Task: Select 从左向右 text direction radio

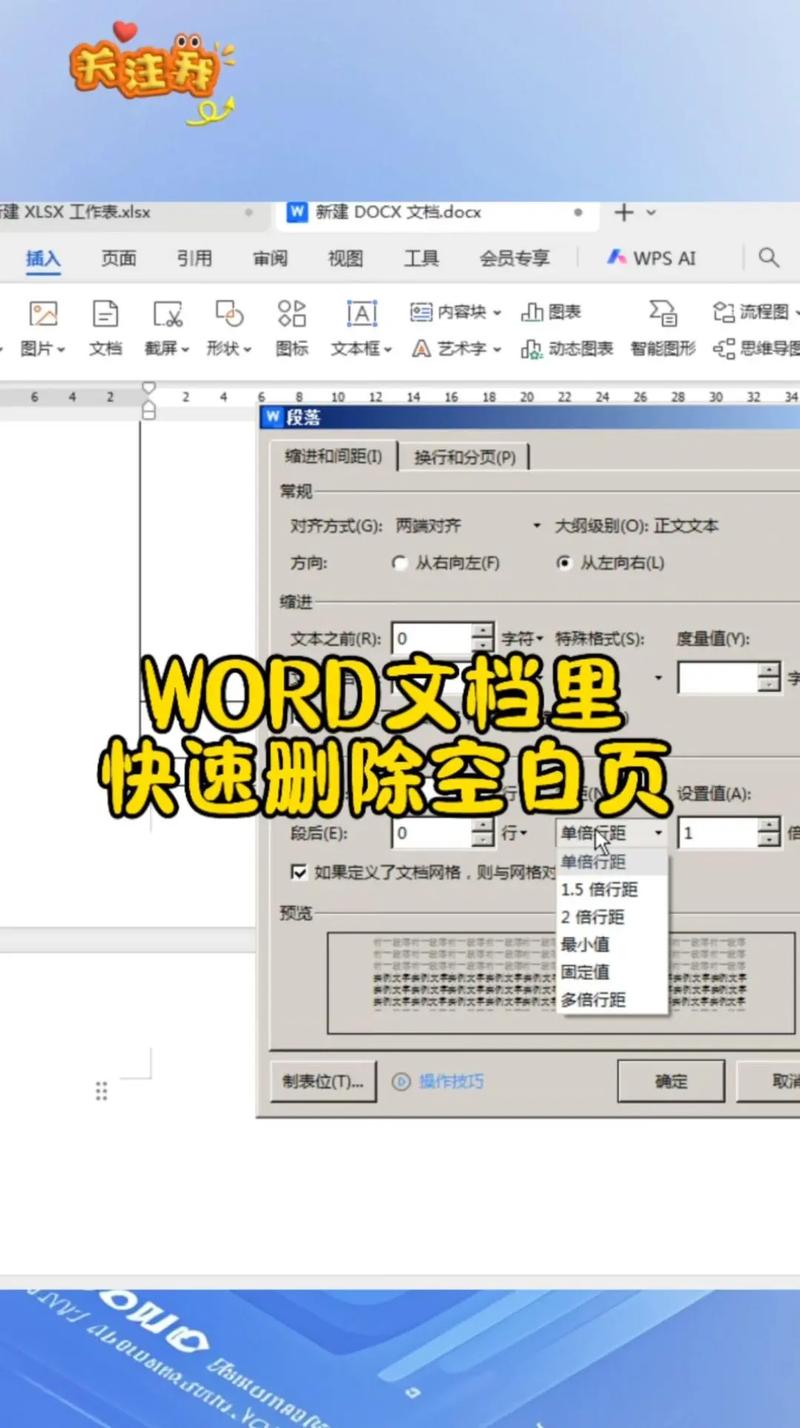Action: pos(564,563)
